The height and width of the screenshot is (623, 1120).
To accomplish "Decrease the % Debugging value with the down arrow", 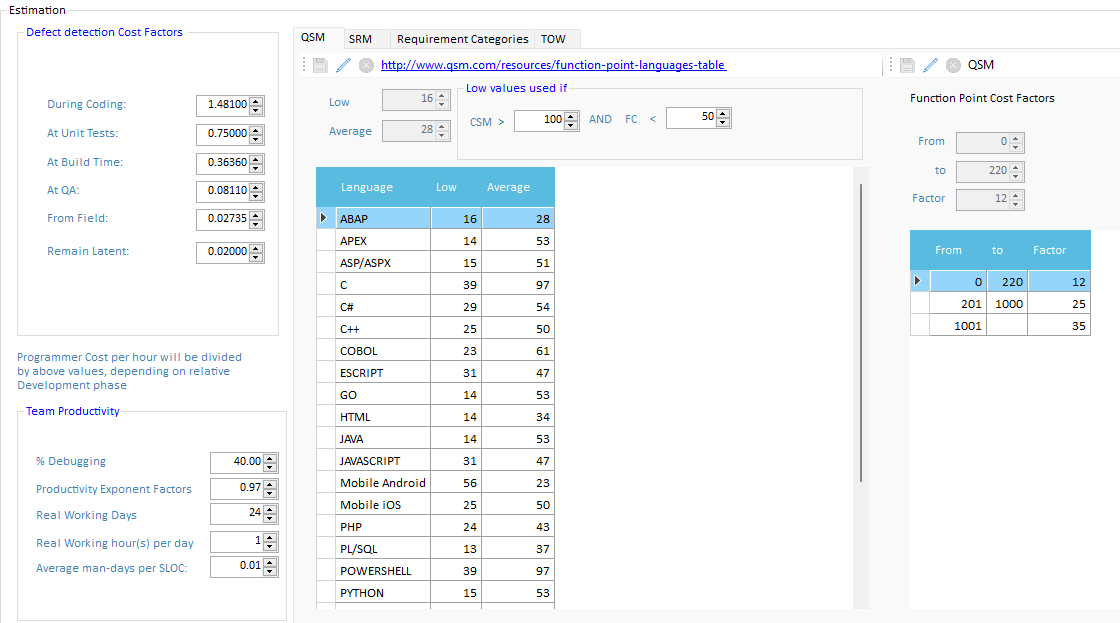I will 270,466.
